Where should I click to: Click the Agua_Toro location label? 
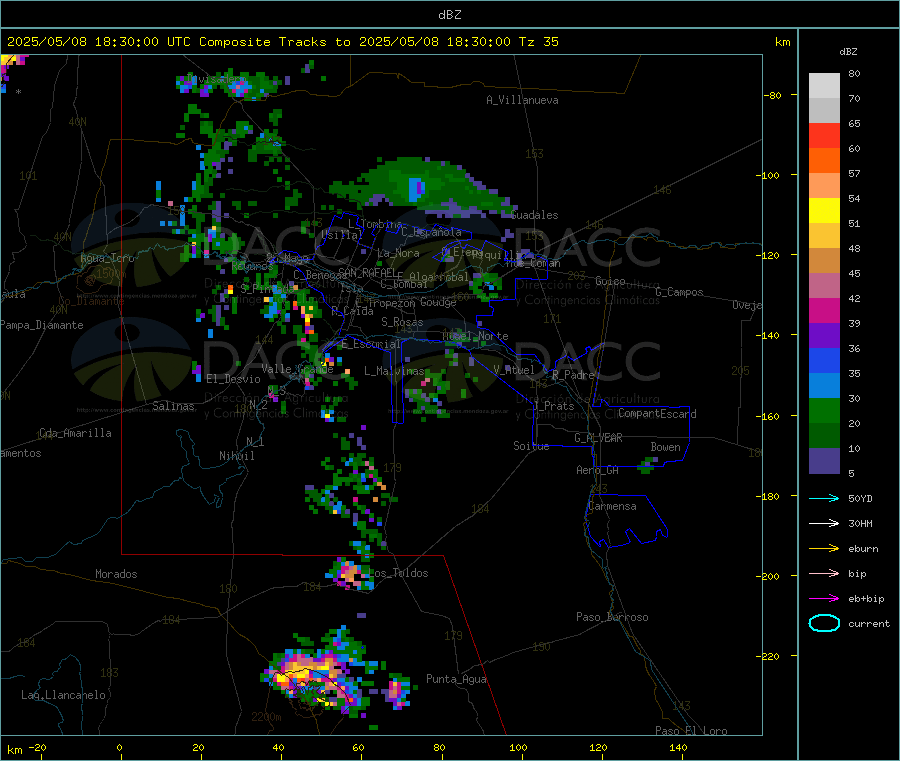click(x=107, y=258)
